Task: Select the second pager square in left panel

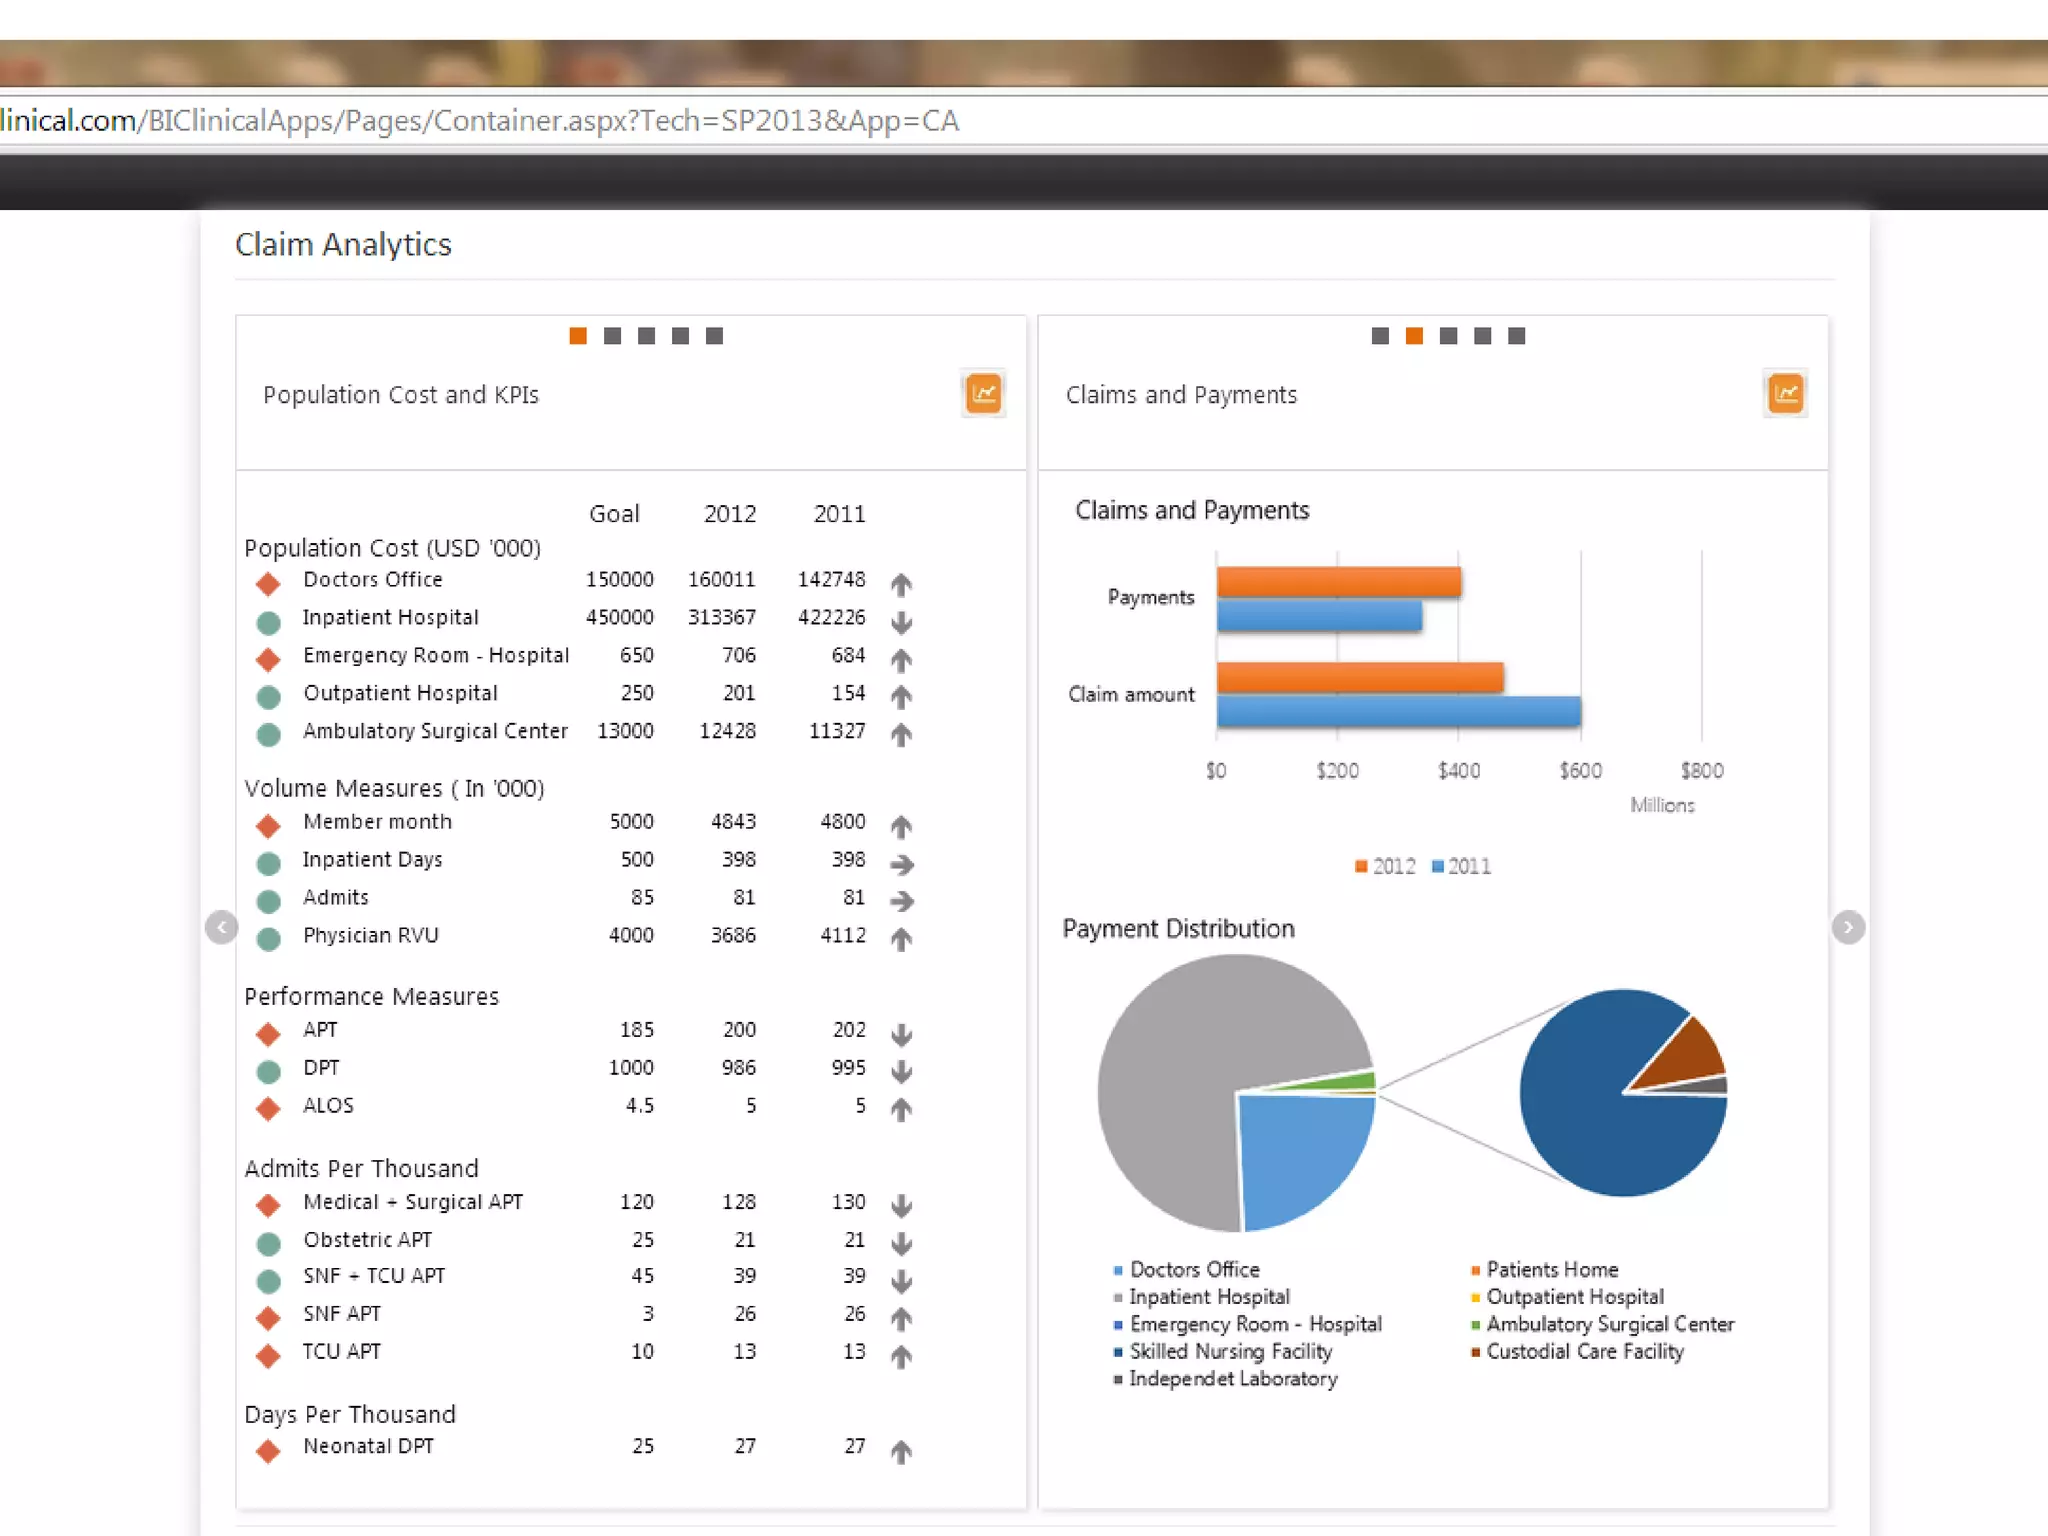Action: pyautogui.click(x=612, y=336)
